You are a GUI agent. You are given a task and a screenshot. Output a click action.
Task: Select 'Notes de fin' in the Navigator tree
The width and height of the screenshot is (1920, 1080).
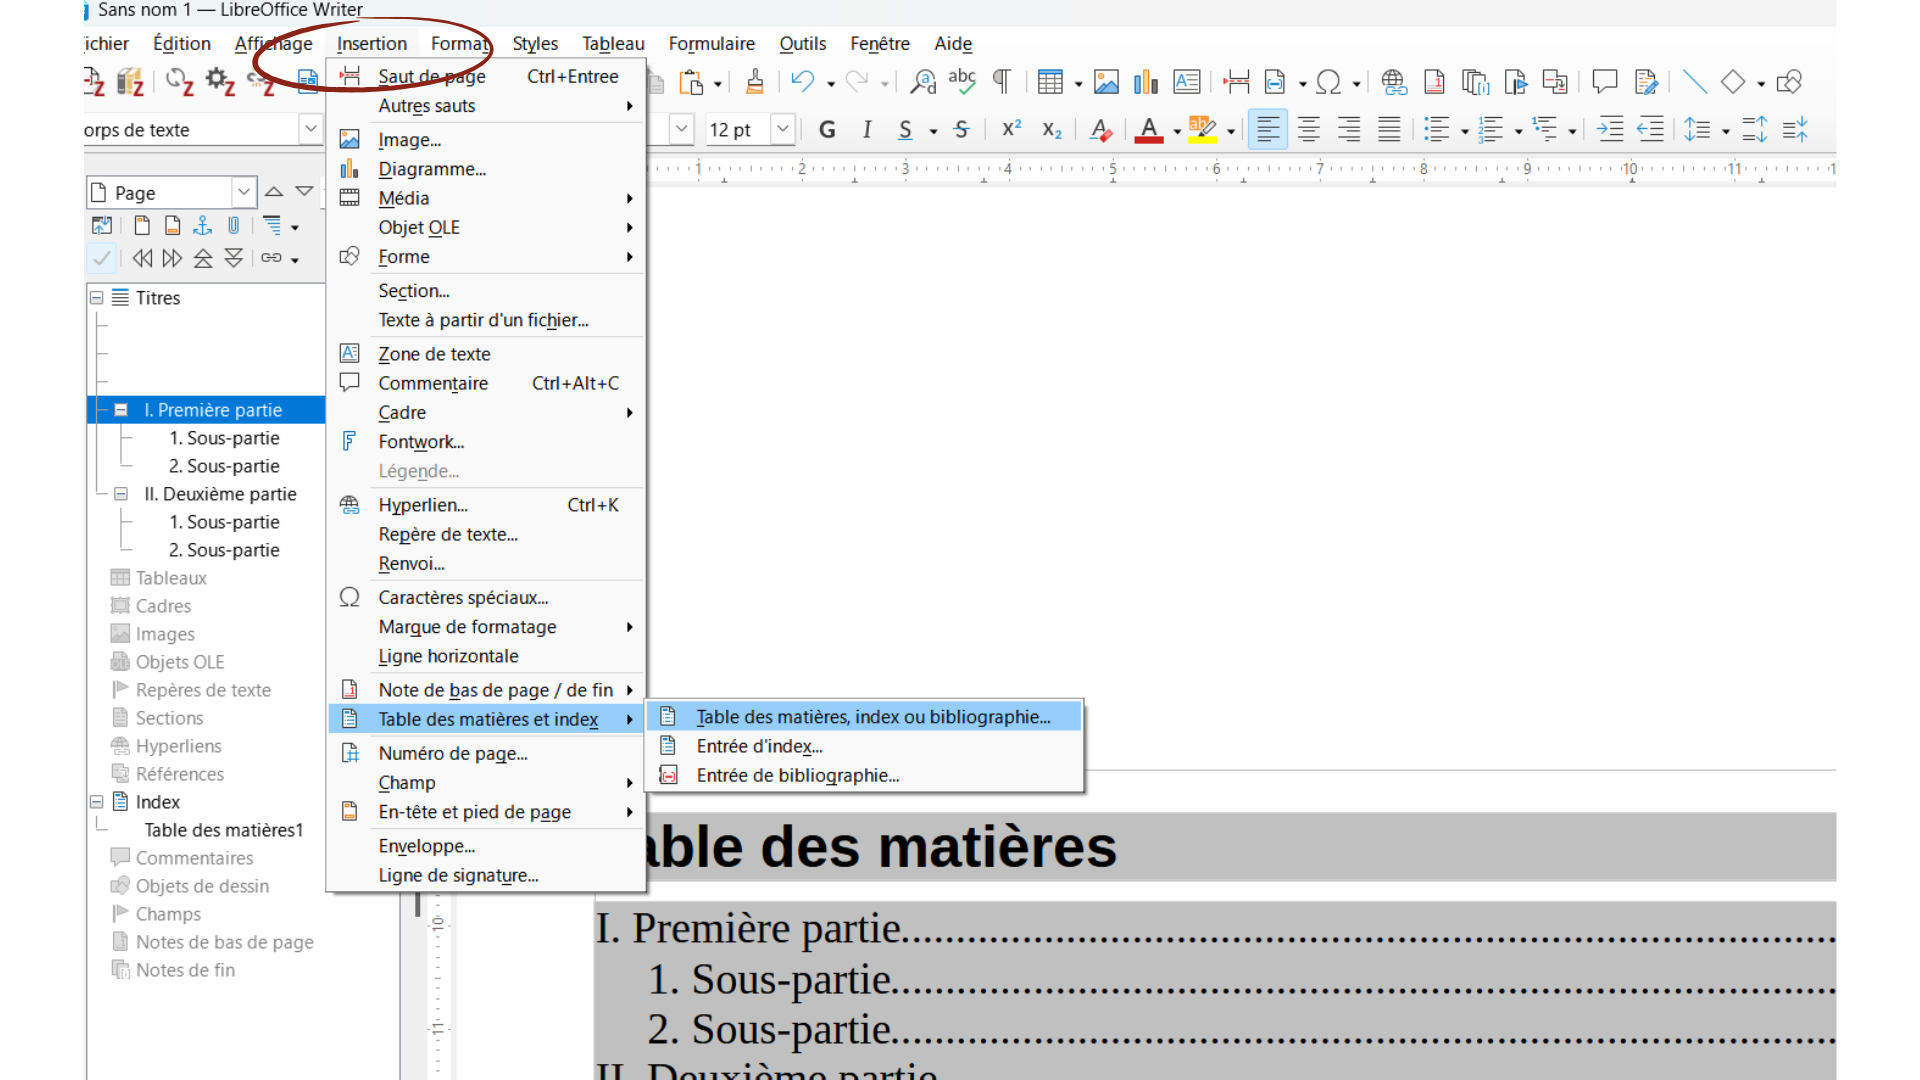pos(185,969)
